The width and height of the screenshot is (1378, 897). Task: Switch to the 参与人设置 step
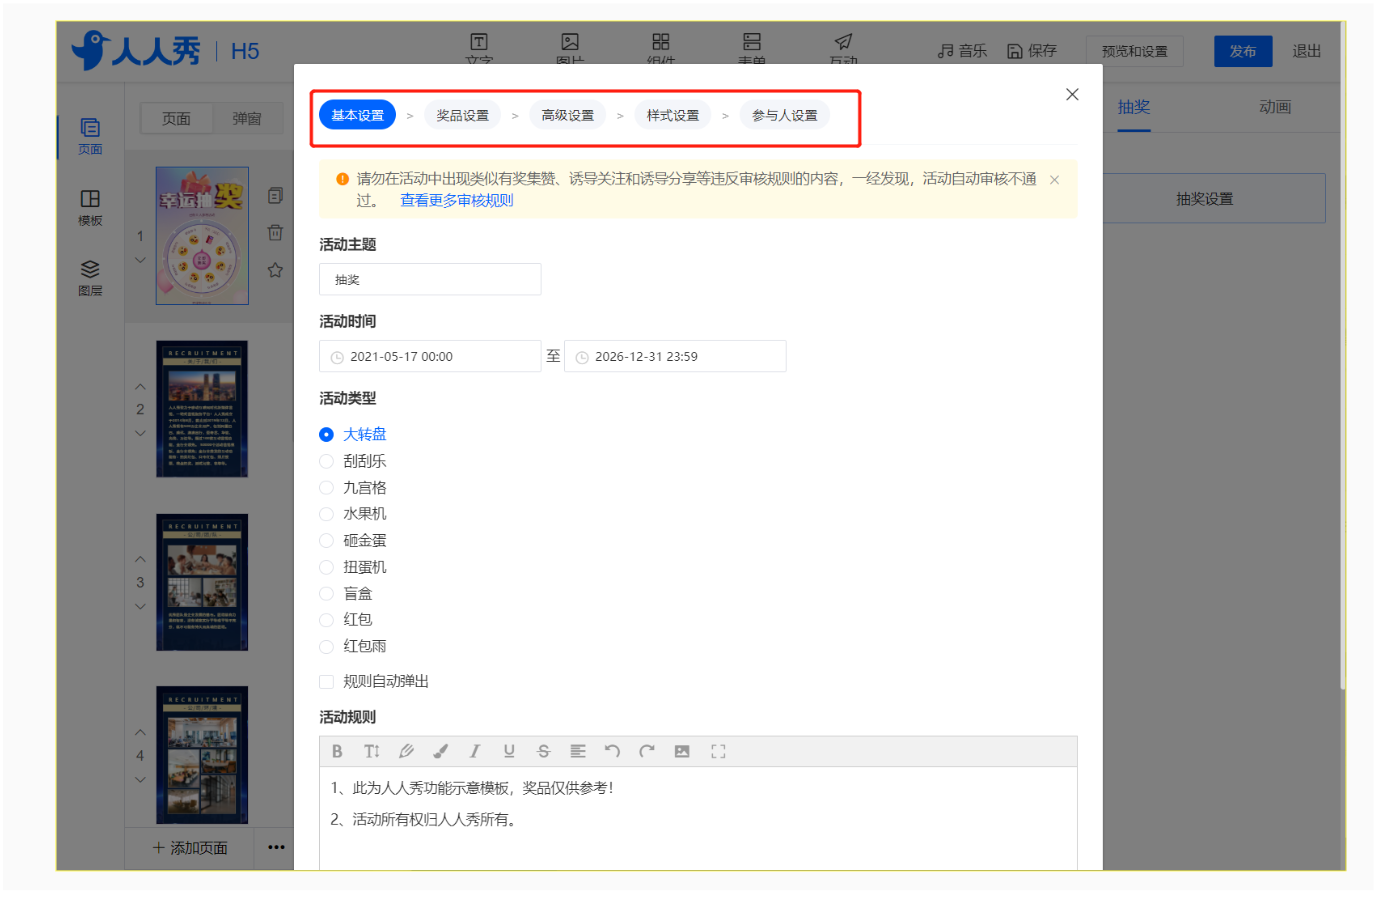(x=785, y=115)
